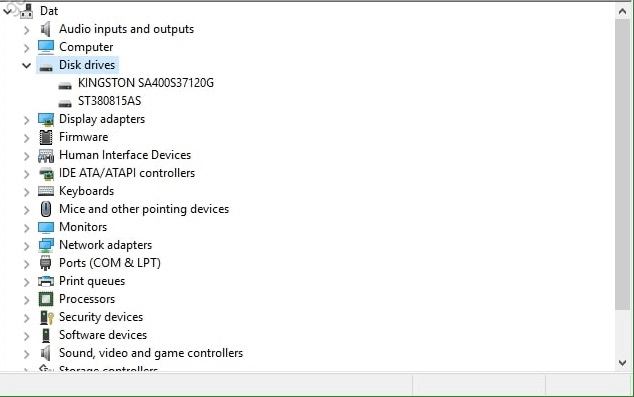
Task: Click the Mice and other pointing devices icon
Action: coord(46,209)
